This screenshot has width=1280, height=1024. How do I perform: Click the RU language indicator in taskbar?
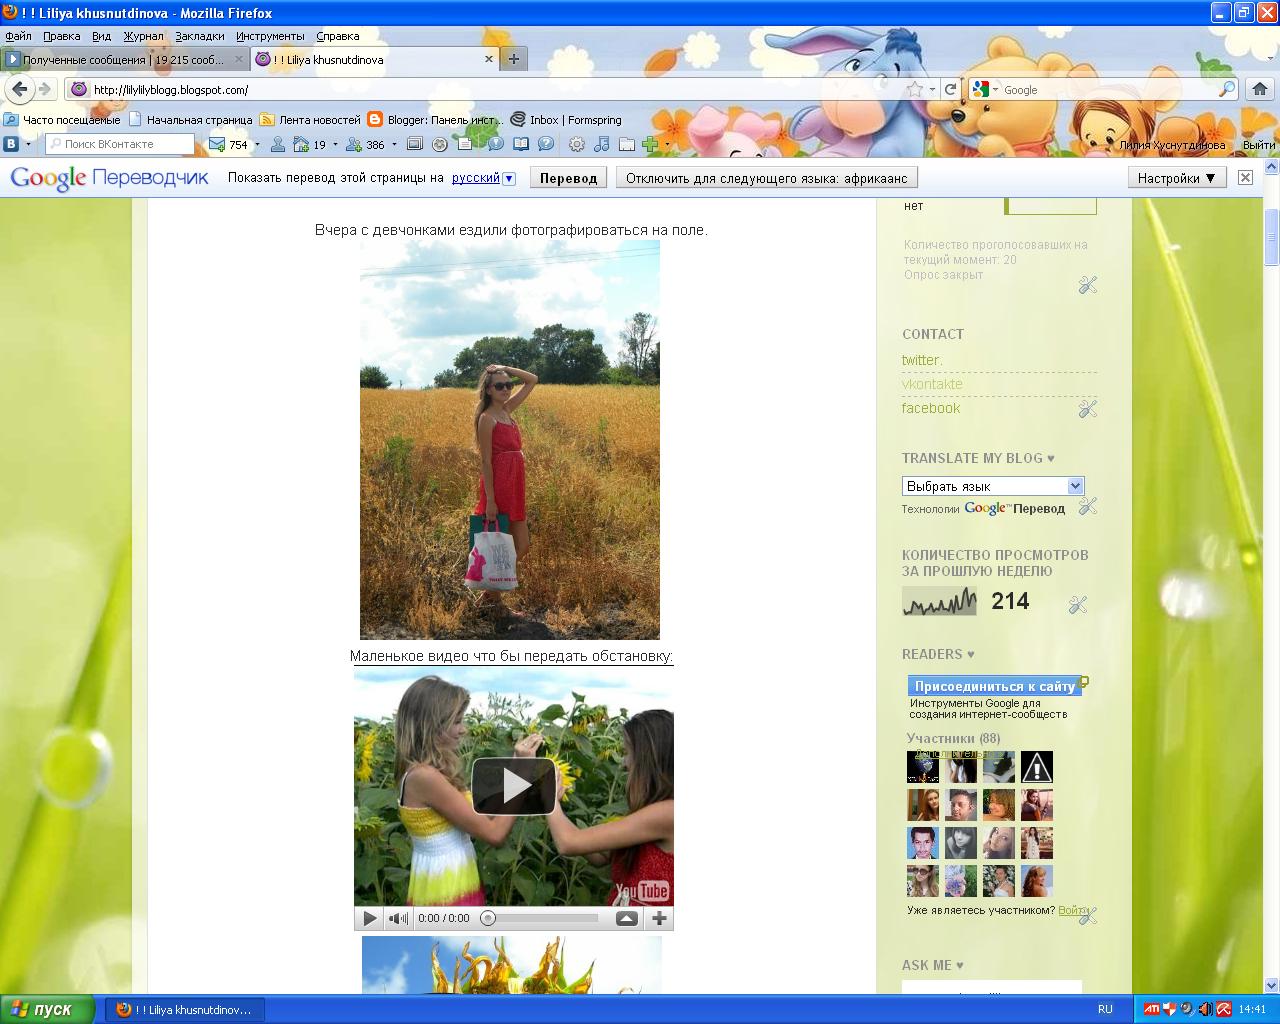click(1105, 1009)
